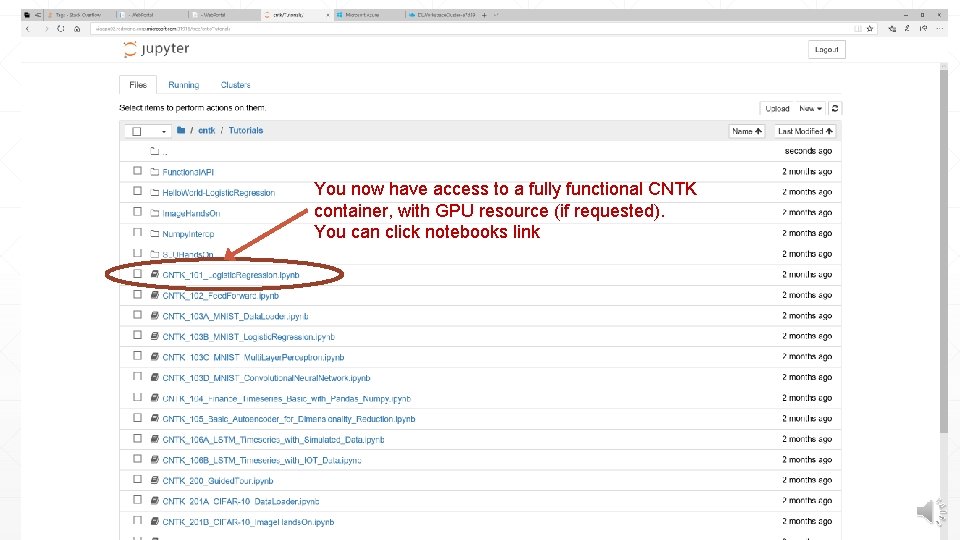
Task: Click the browser forward arrow
Action: pyautogui.click(x=46, y=29)
